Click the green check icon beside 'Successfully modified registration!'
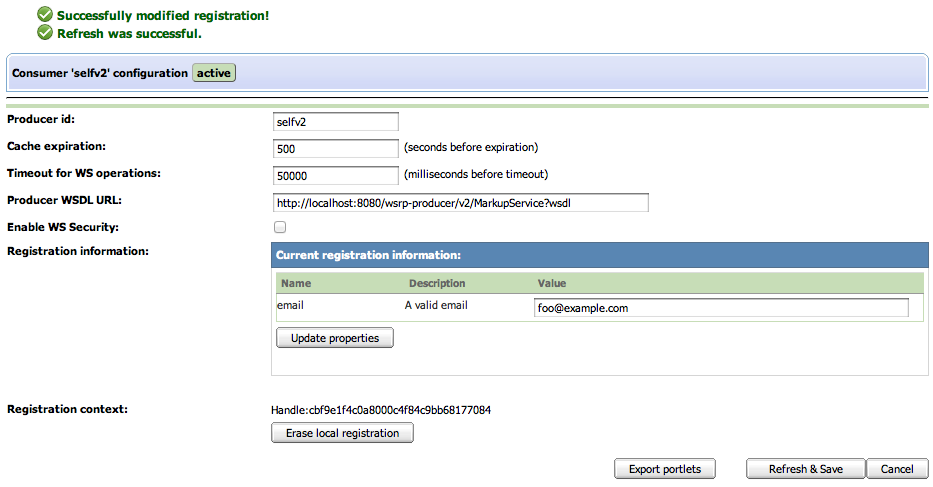Image resolution: width=933 pixels, height=487 pixels. pos(44,16)
